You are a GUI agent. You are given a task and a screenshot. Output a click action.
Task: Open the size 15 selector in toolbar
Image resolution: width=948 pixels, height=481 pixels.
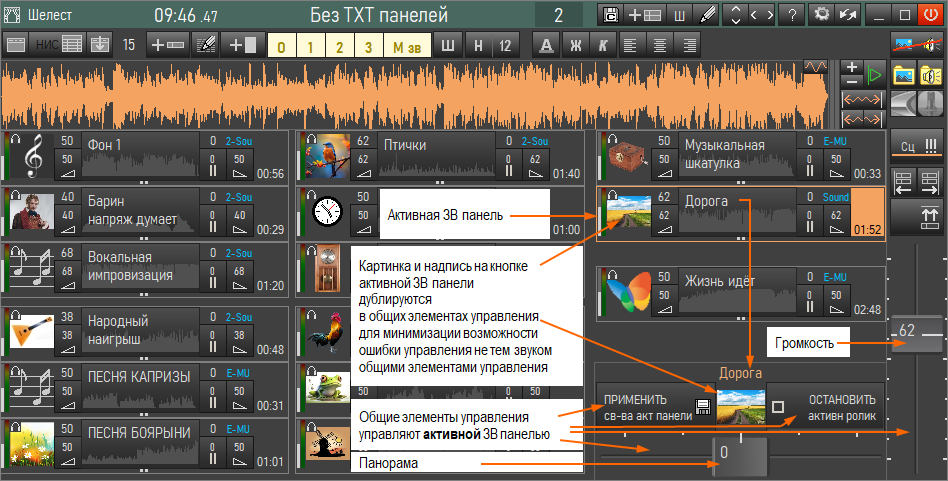pos(129,45)
